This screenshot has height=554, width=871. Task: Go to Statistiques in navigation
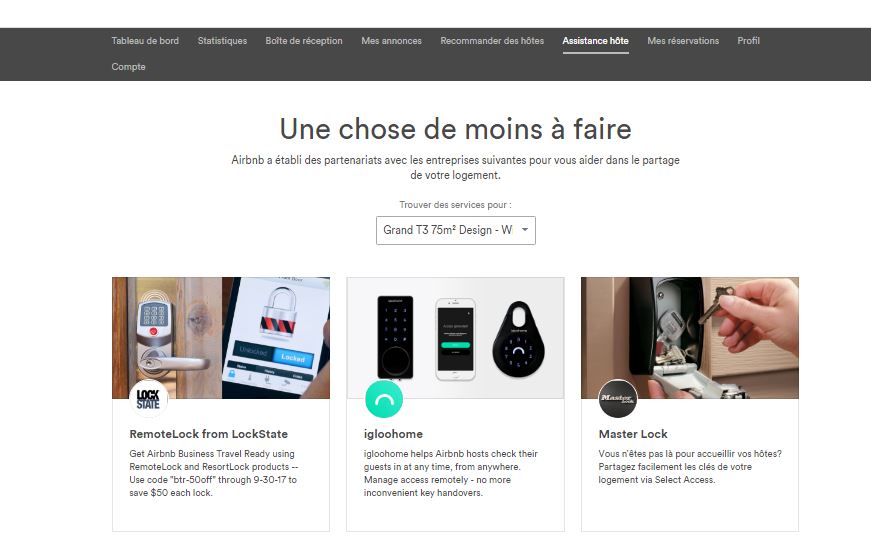tap(222, 41)
